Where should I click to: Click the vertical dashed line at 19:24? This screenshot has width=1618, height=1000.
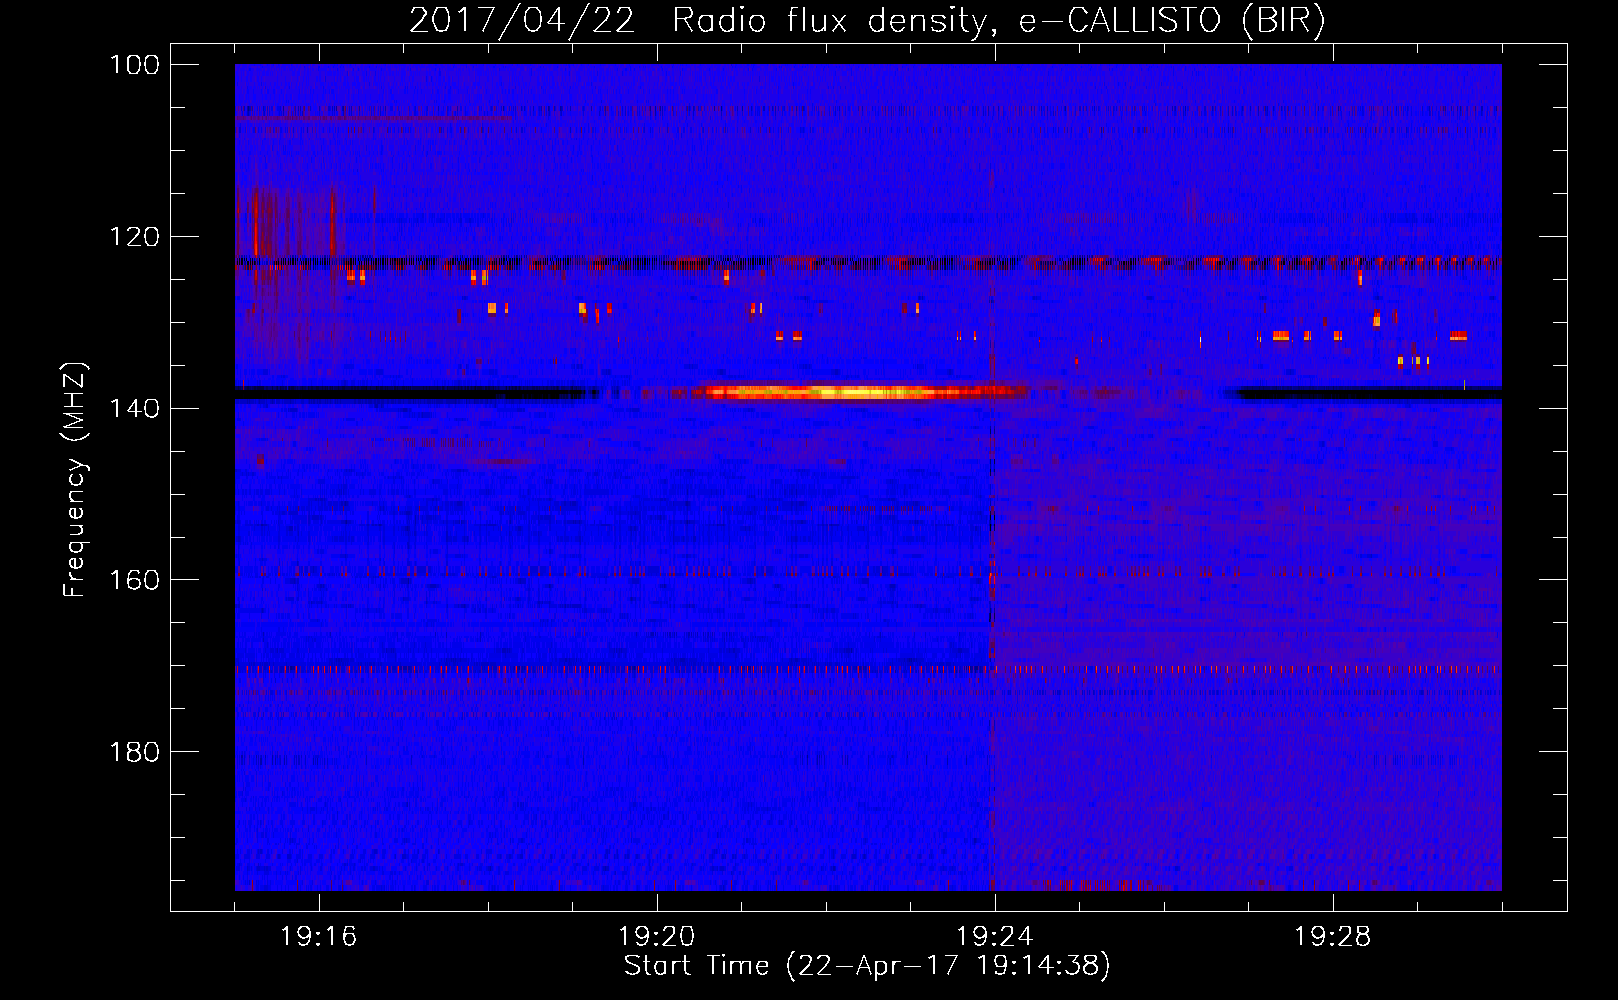click(x=992, y=580)
